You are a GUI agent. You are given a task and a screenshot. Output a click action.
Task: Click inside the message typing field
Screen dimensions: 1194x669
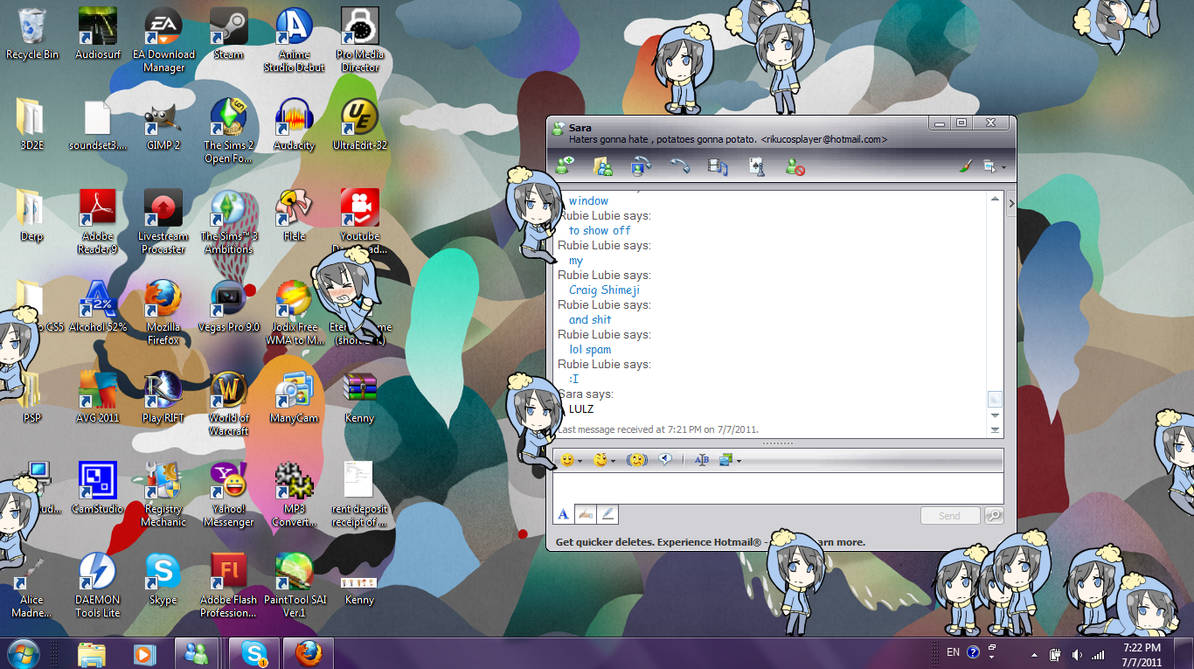777,488
